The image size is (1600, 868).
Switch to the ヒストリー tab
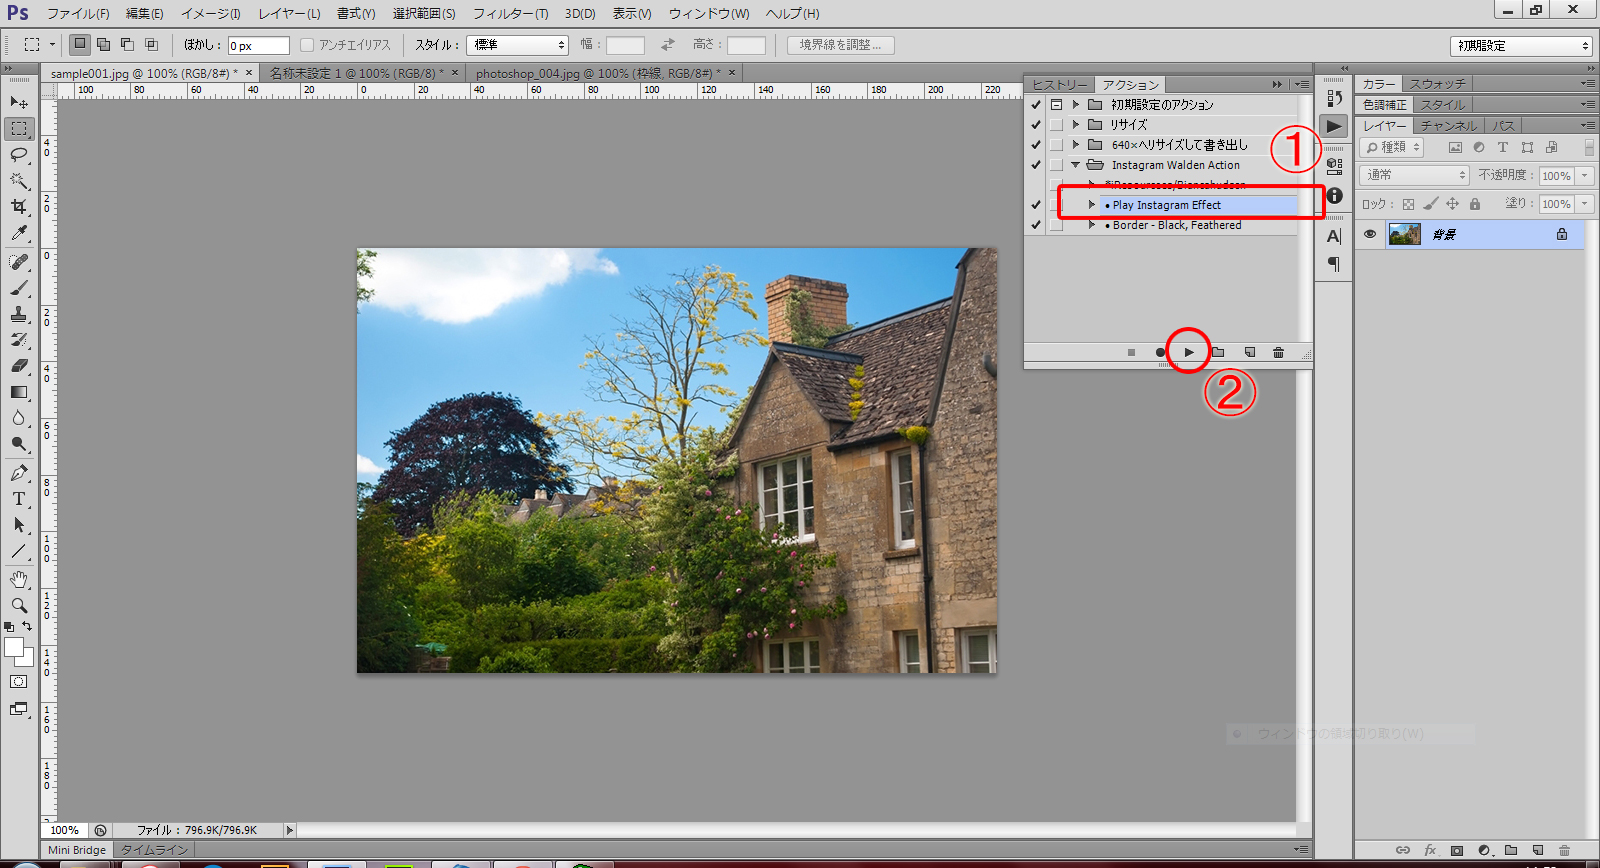(1059, 85)
